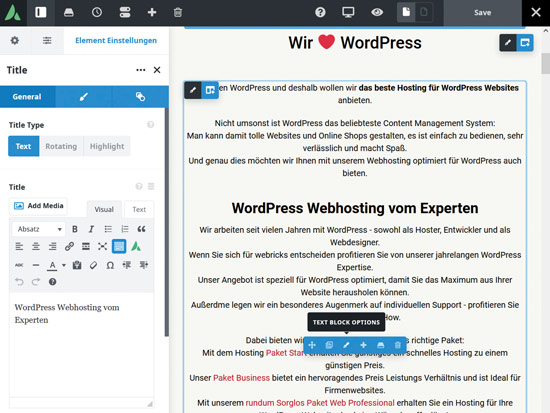Click the Add Media button
This screenshot has width=550, height=413.
tap(38, 206)
